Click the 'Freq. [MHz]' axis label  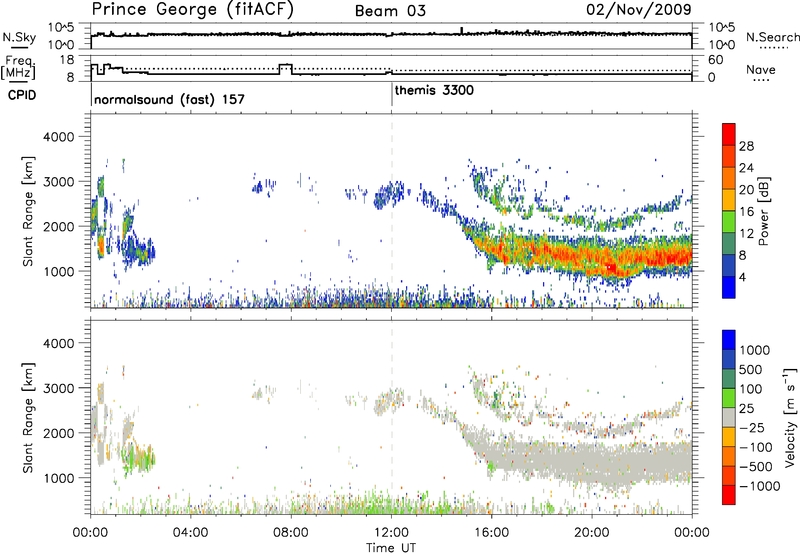click(18, 67)
